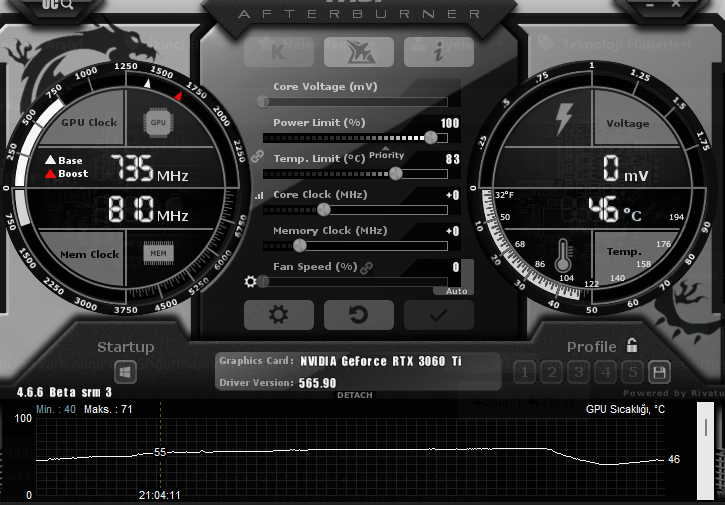This screenshot has width=725, height=505.
Task: Adjust the Core Voltage slider handle
Action: click(x=263, y=101)
